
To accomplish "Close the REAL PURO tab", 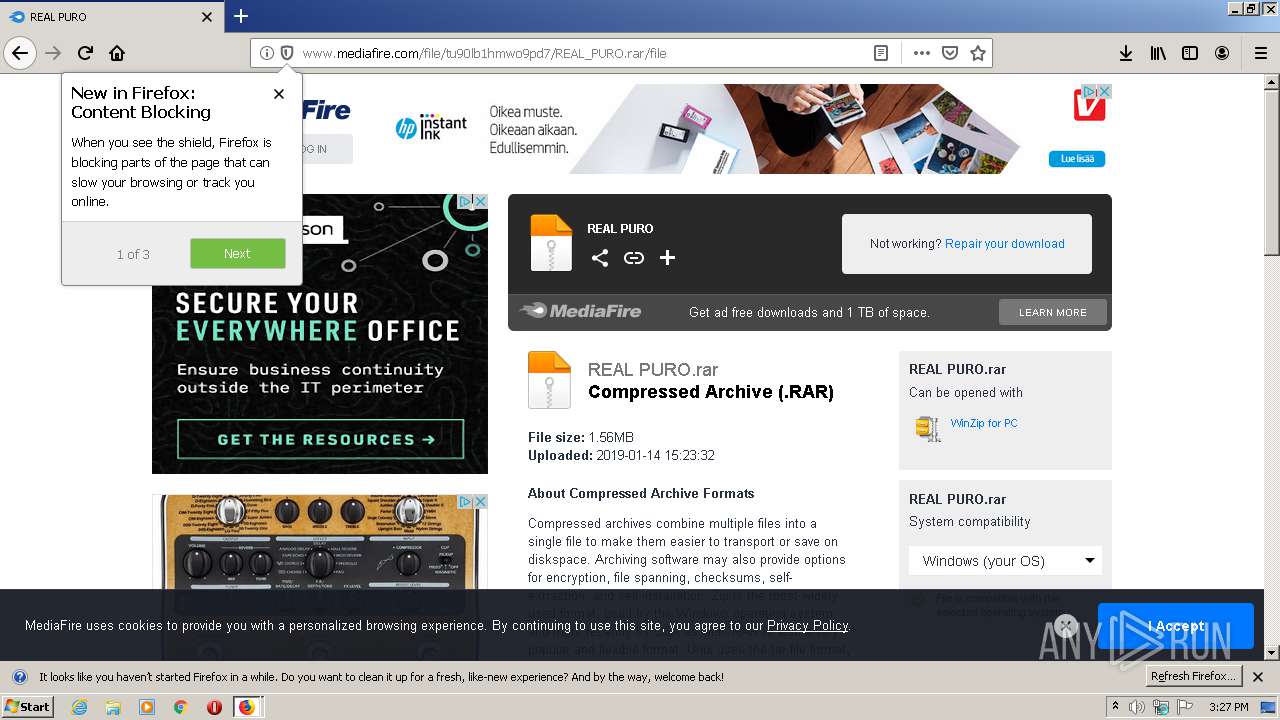I will 207,17.
